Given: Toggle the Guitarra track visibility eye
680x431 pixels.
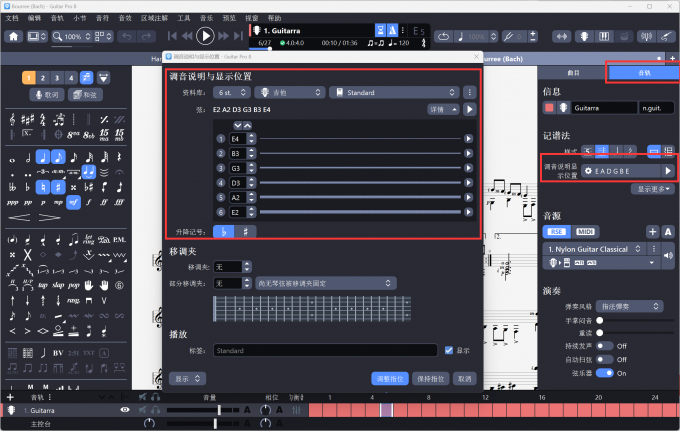Looking at the screenshot, I should click(x=125, y=410).
